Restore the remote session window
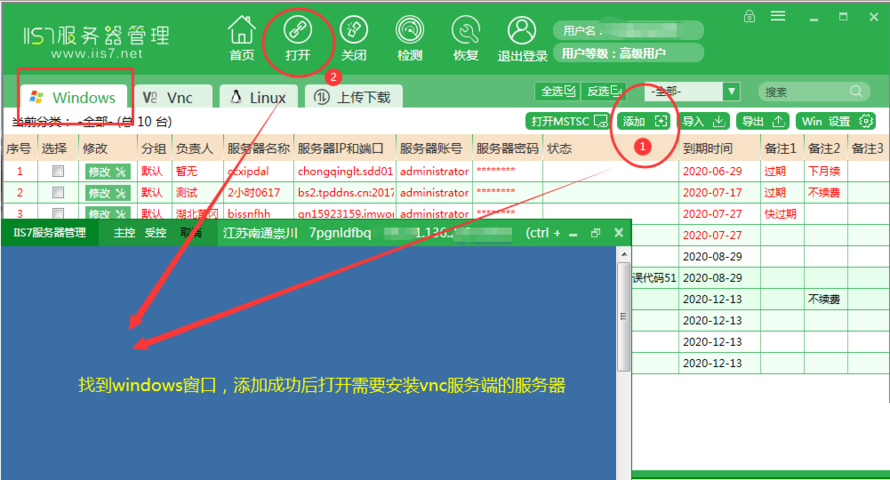The image size is (890, 480). (595, 233)
